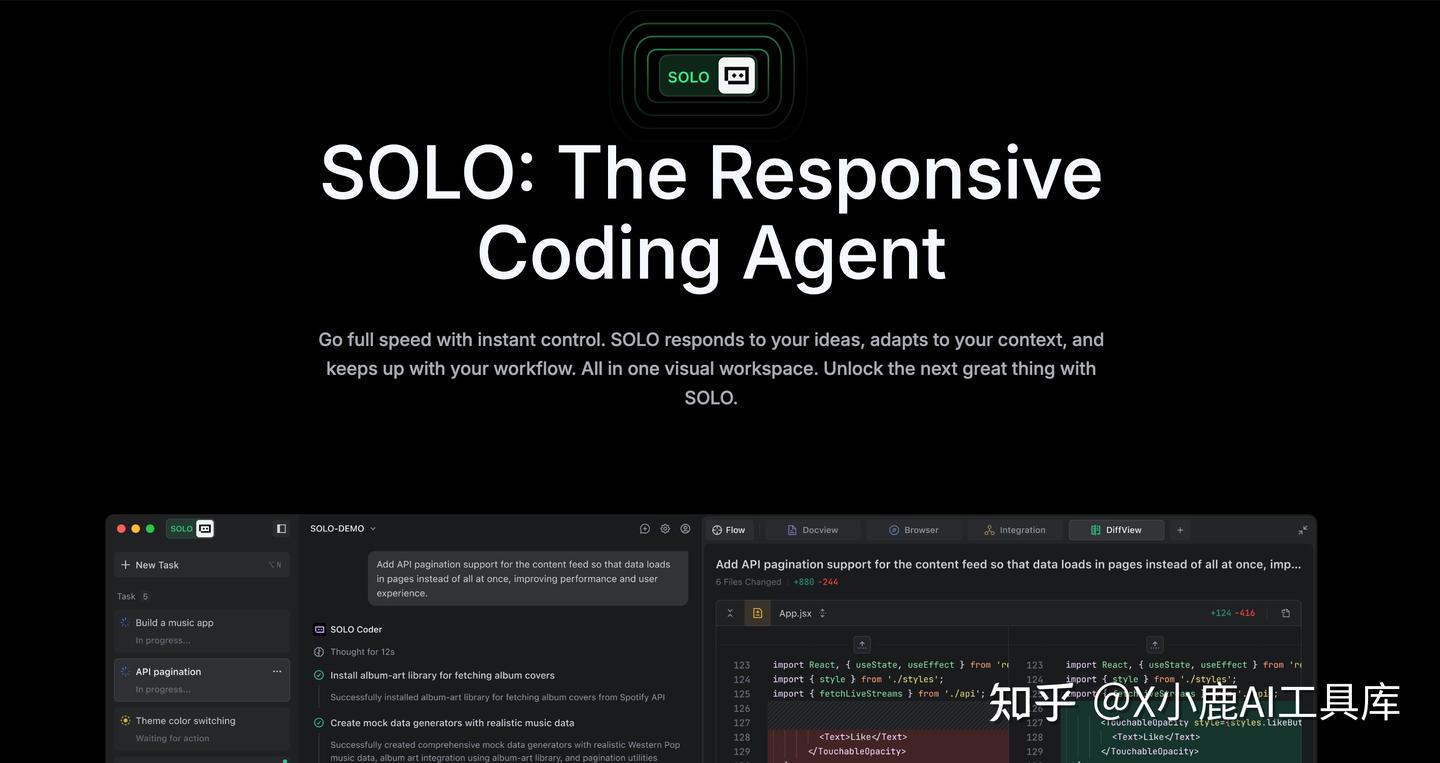1440x763 pixels.
Task: Open the settings gear near SOLO-DEMO
Action: [x=665, y=528]
